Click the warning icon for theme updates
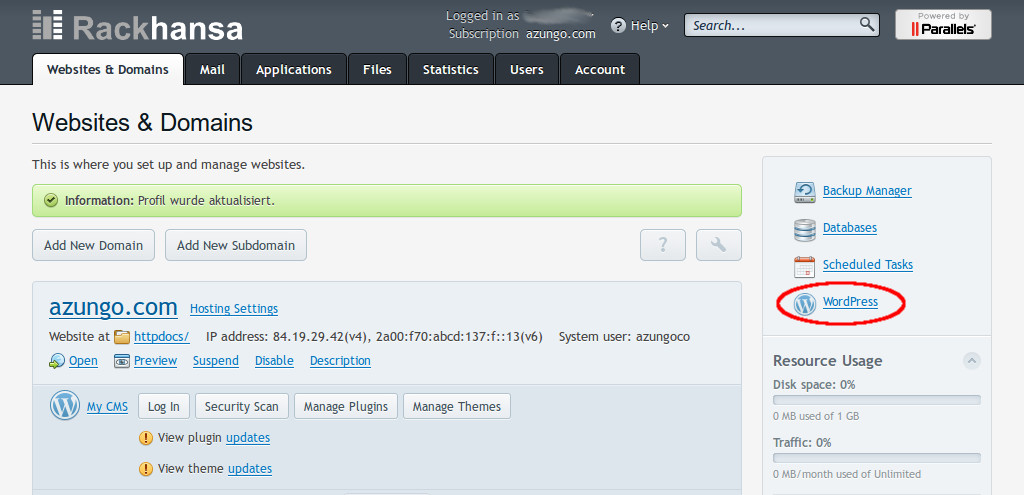 [x=146, y=468]
